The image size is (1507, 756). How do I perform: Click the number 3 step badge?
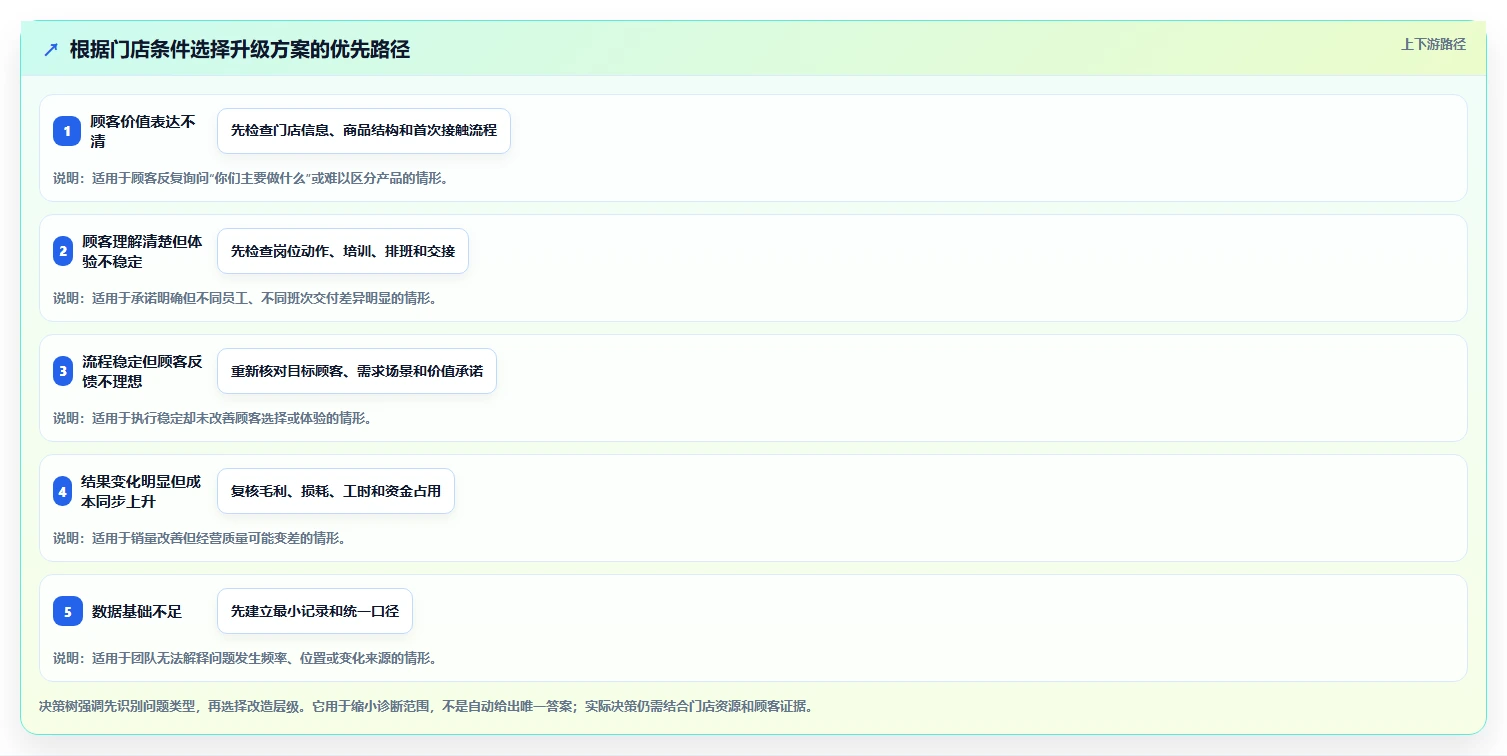click(x=63, y=371)
